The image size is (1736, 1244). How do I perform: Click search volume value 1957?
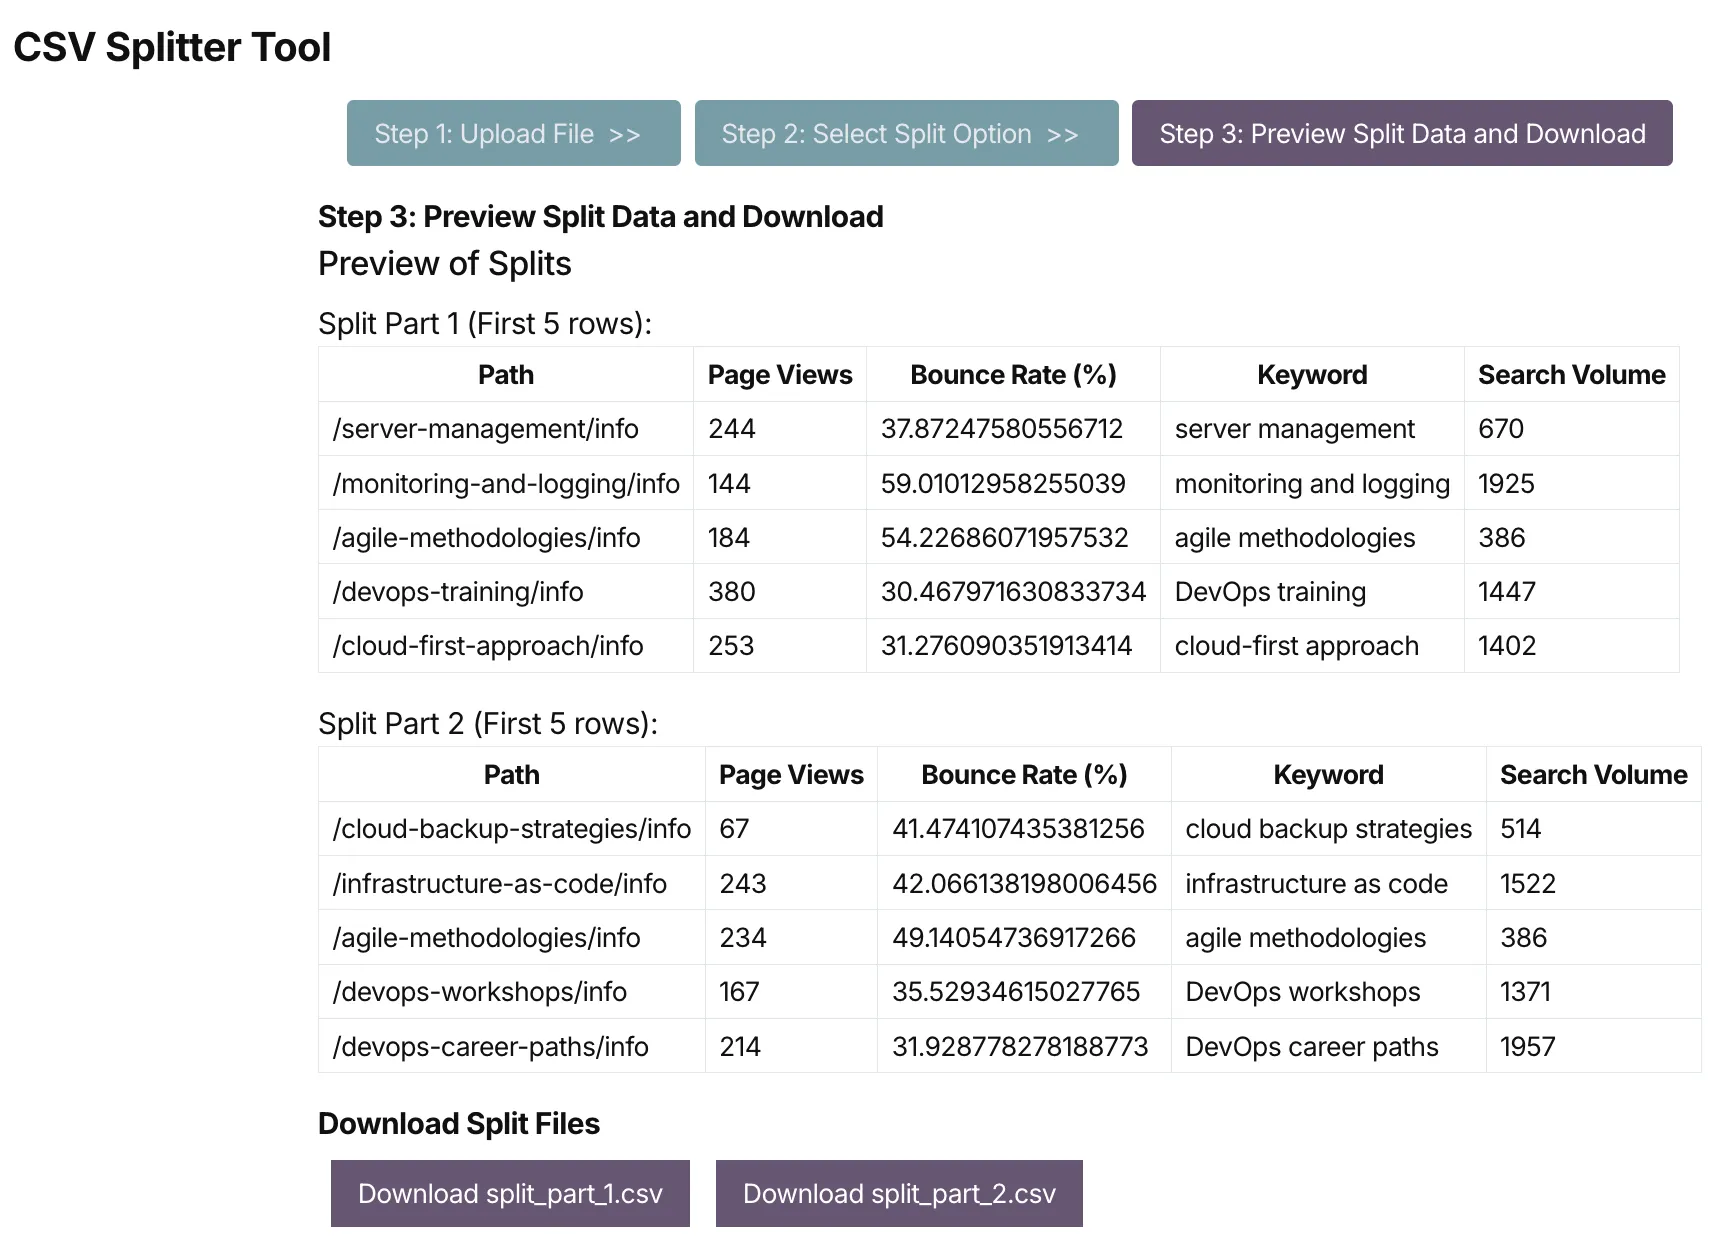tap(1593, 1047)
